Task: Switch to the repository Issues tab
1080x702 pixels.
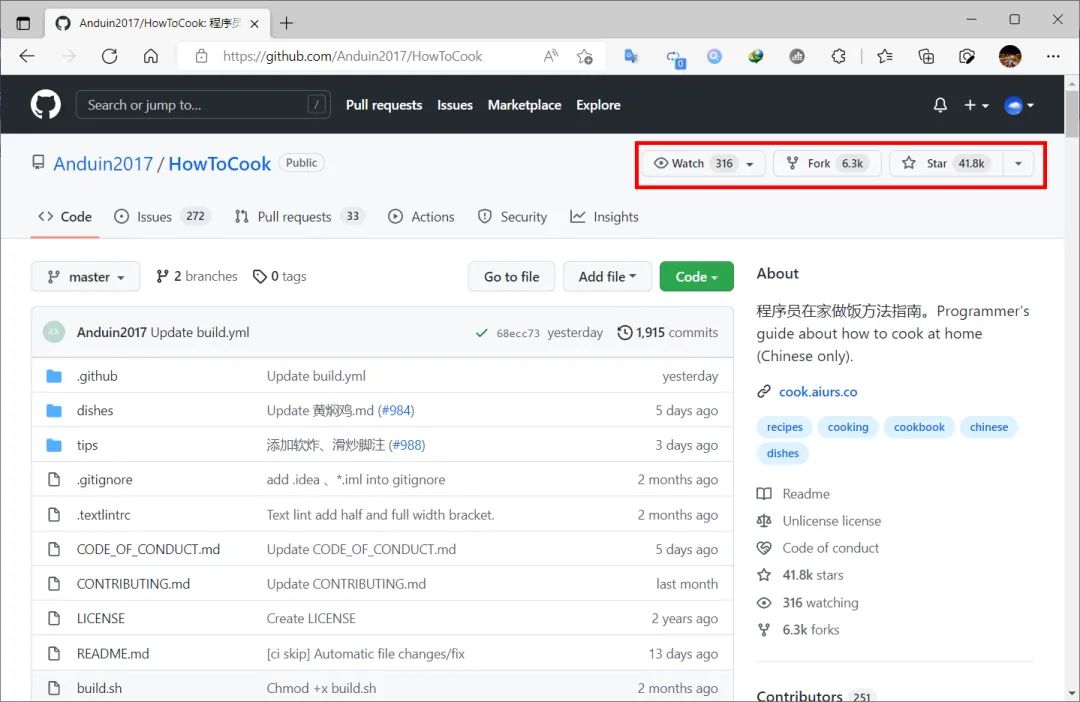Action: click(x=162, y=216)
